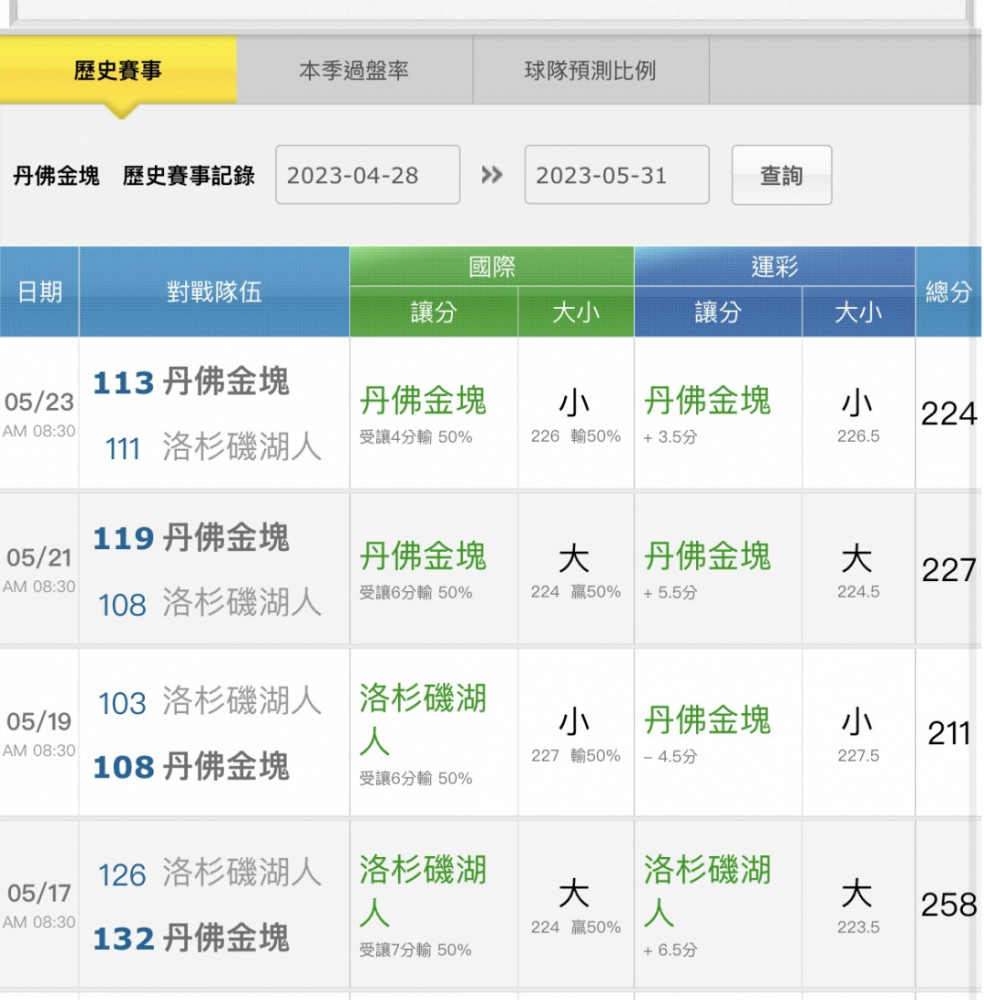Click the 224.5 over/under value
Screen dimensions: 984x1000
(x=858, y=592)
